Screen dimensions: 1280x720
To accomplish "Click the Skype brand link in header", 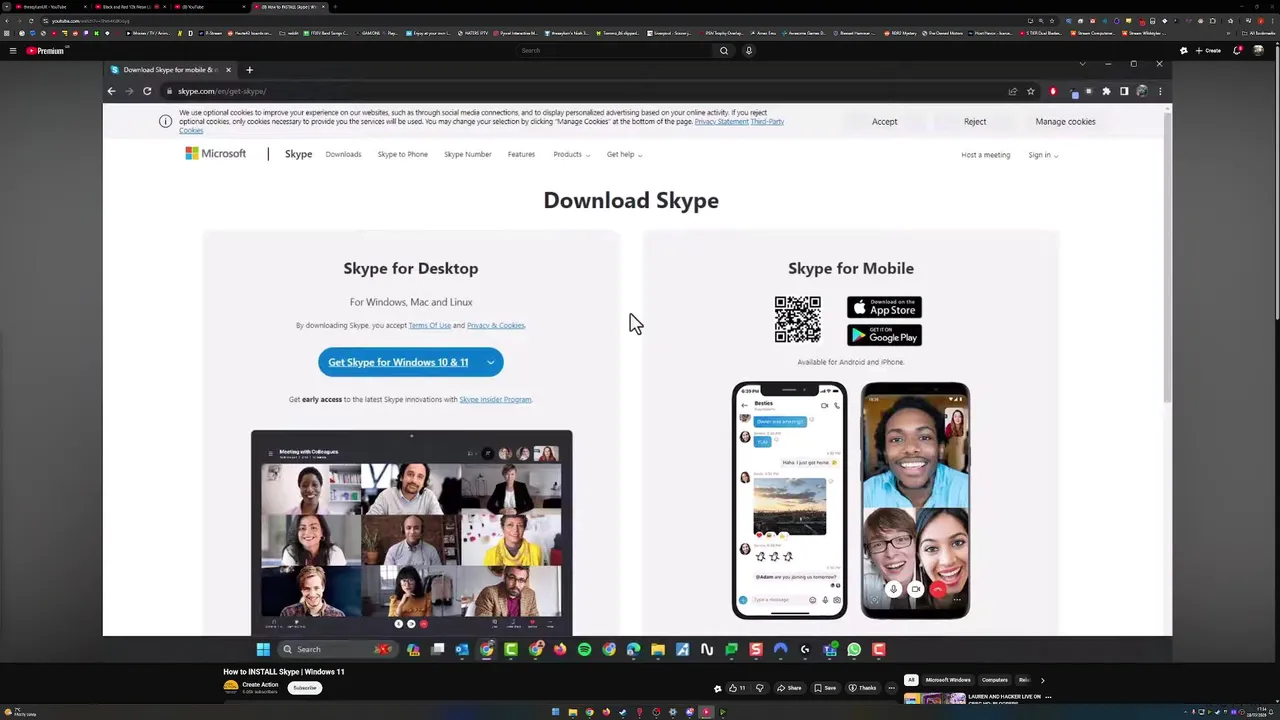I will [x=298, y=154].
